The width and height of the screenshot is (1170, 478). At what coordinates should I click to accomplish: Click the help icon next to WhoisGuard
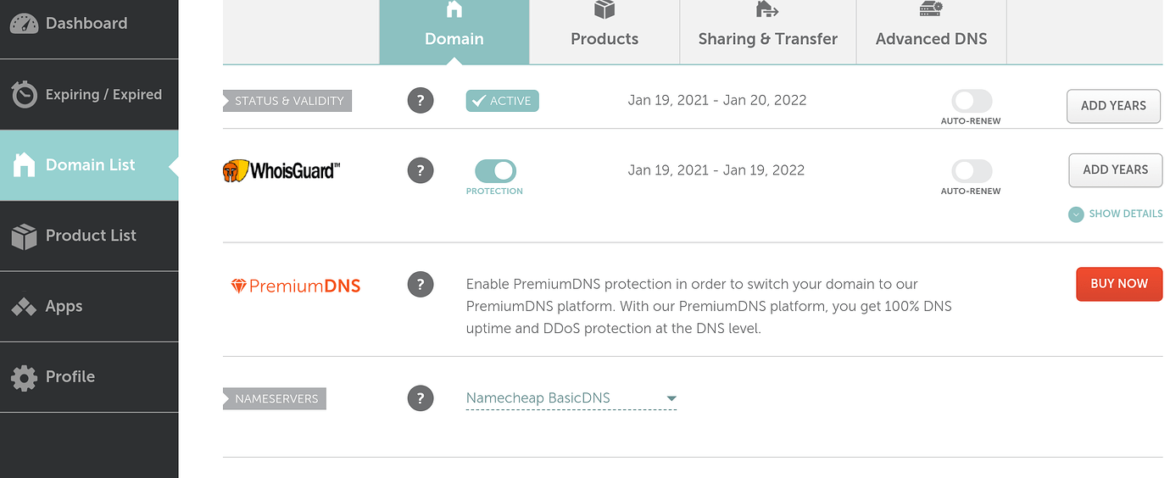pyautogui.click(x=421, y=171)
